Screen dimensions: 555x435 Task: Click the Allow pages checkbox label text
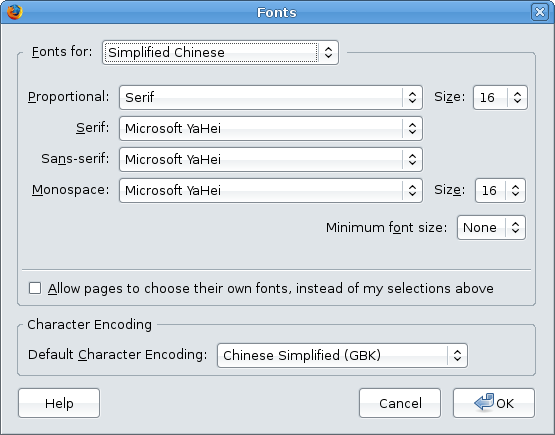pos(271,288)
